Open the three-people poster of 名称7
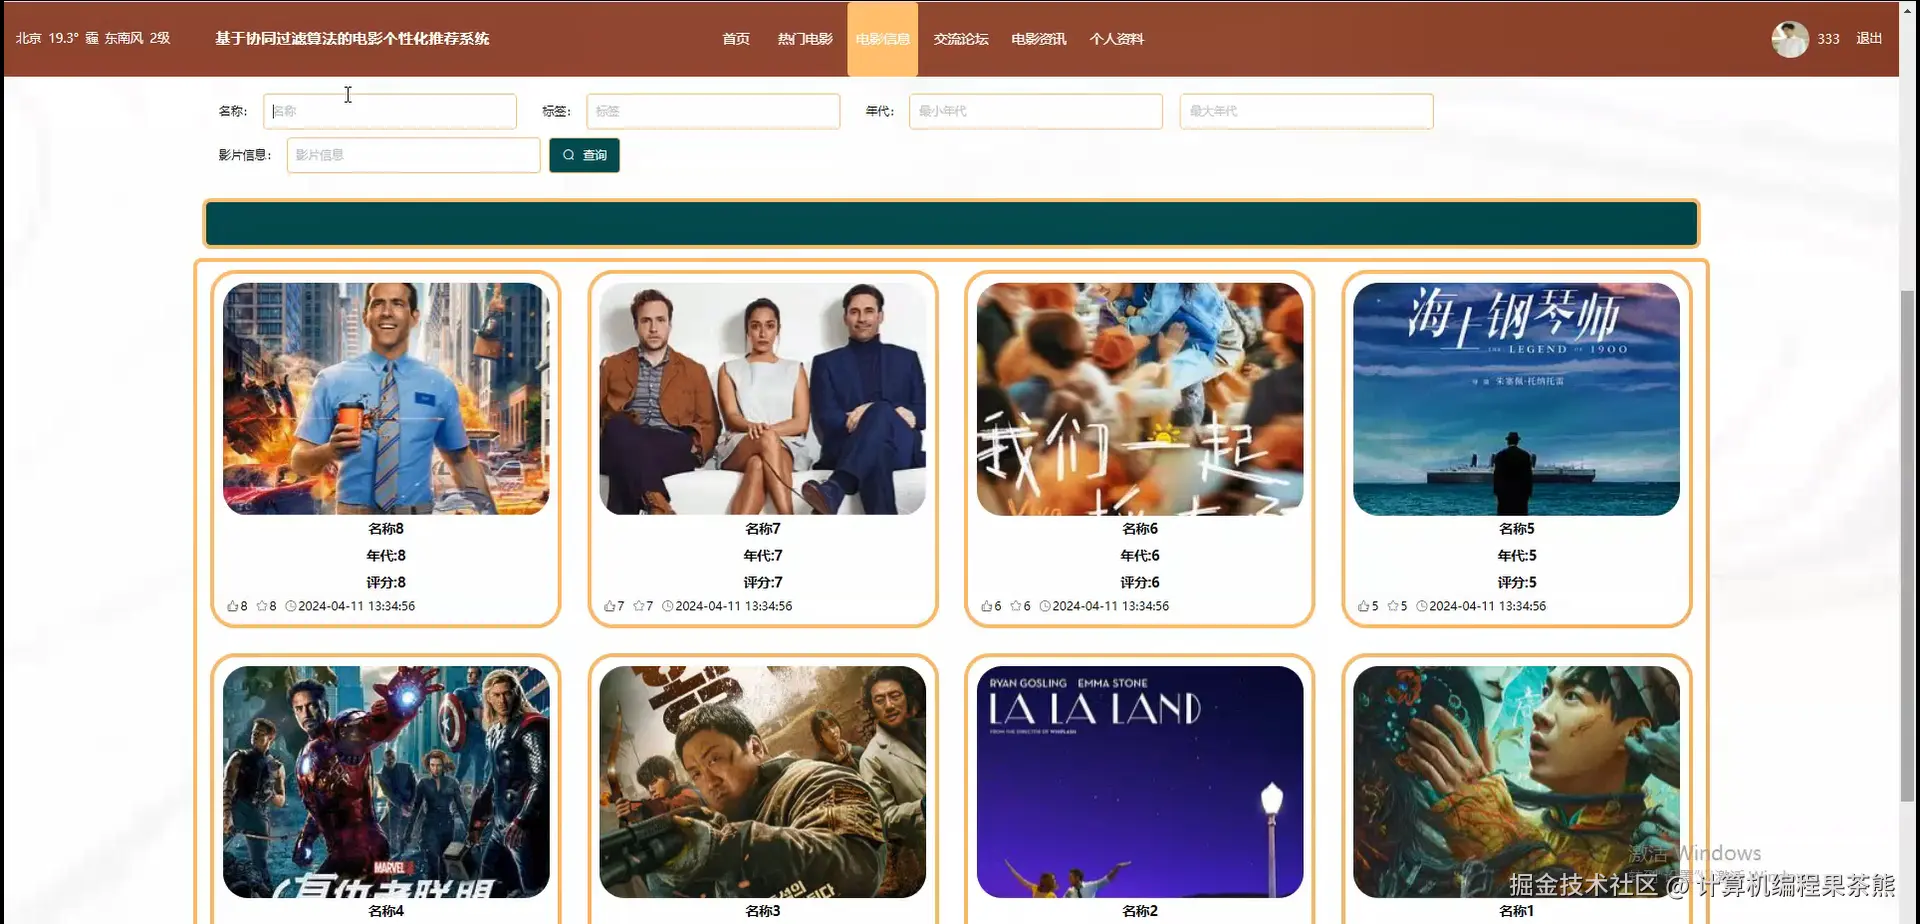1920x924 pixels. click(x=763, y=399)
